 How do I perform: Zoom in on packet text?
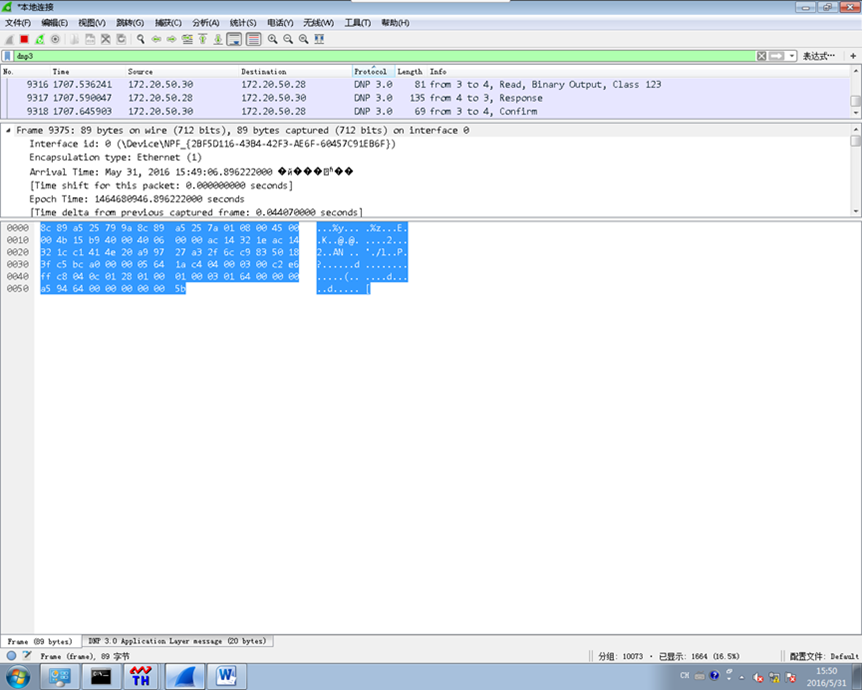point(272,39)
